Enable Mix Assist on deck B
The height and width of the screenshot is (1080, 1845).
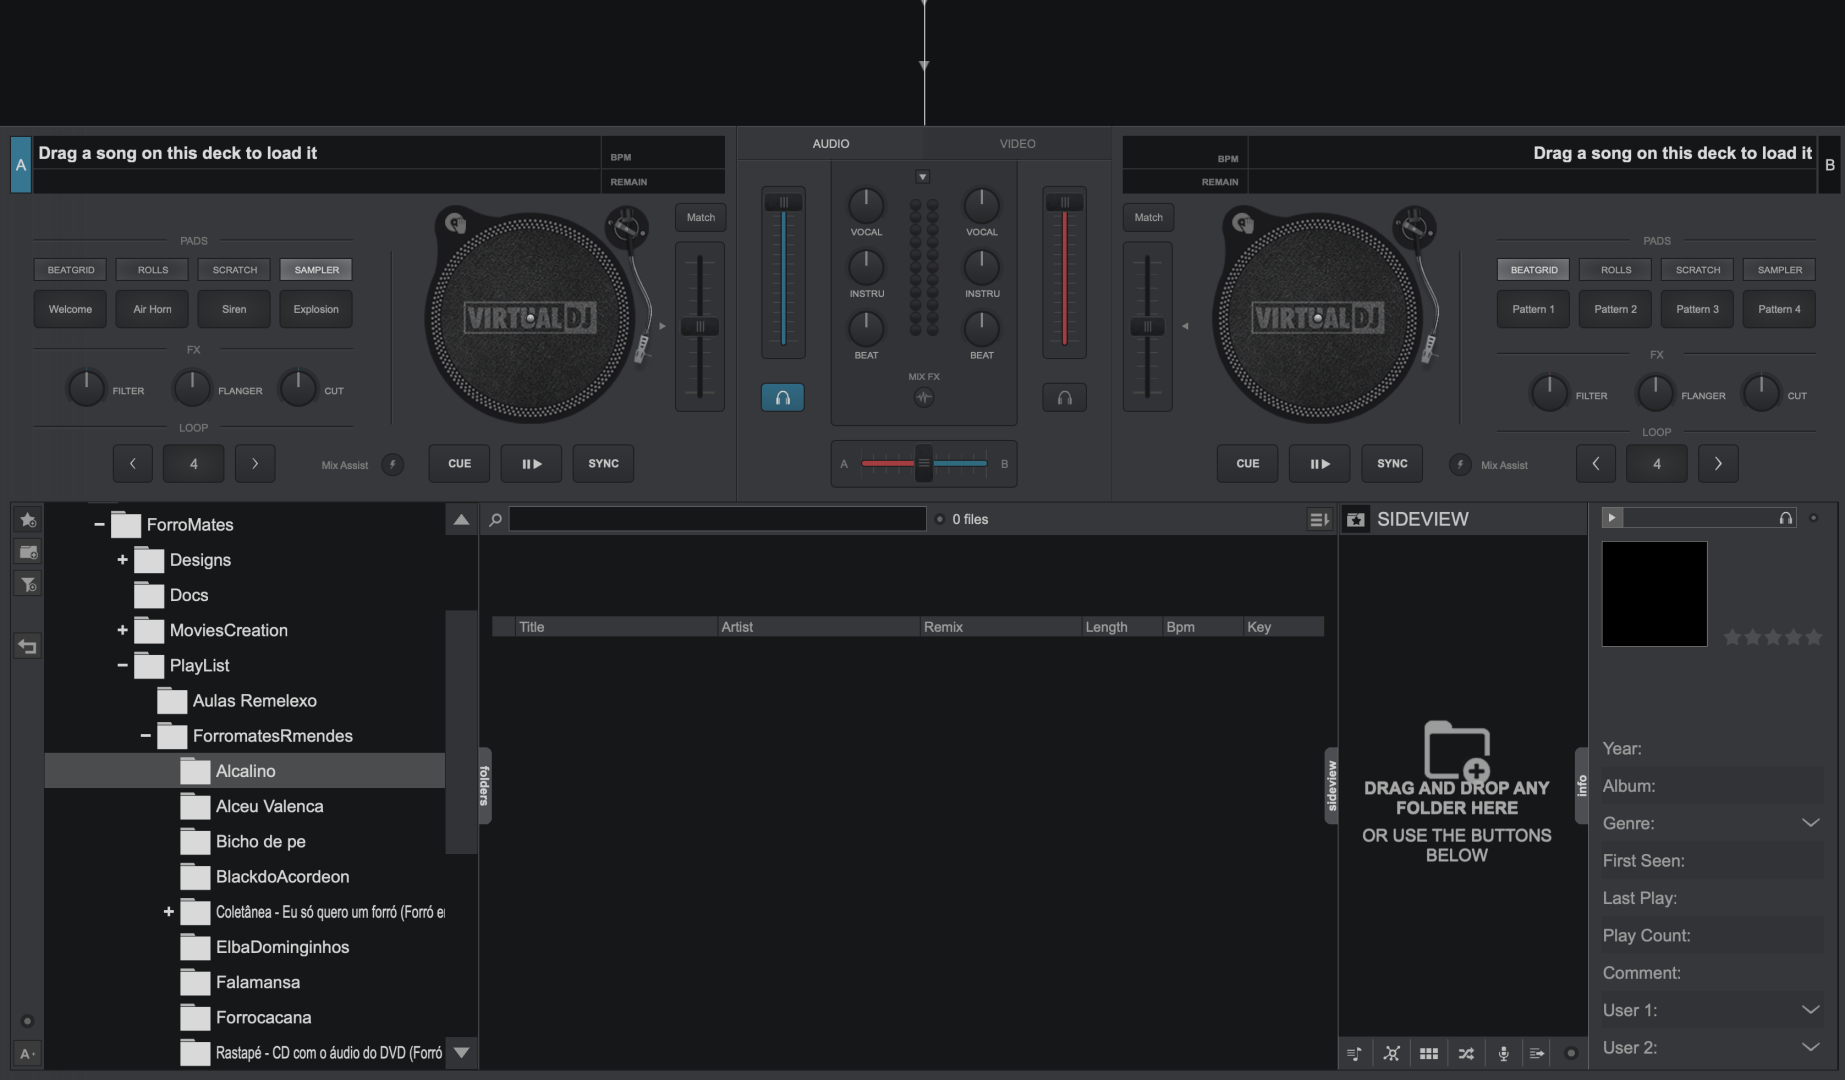tap(1460, 465)
